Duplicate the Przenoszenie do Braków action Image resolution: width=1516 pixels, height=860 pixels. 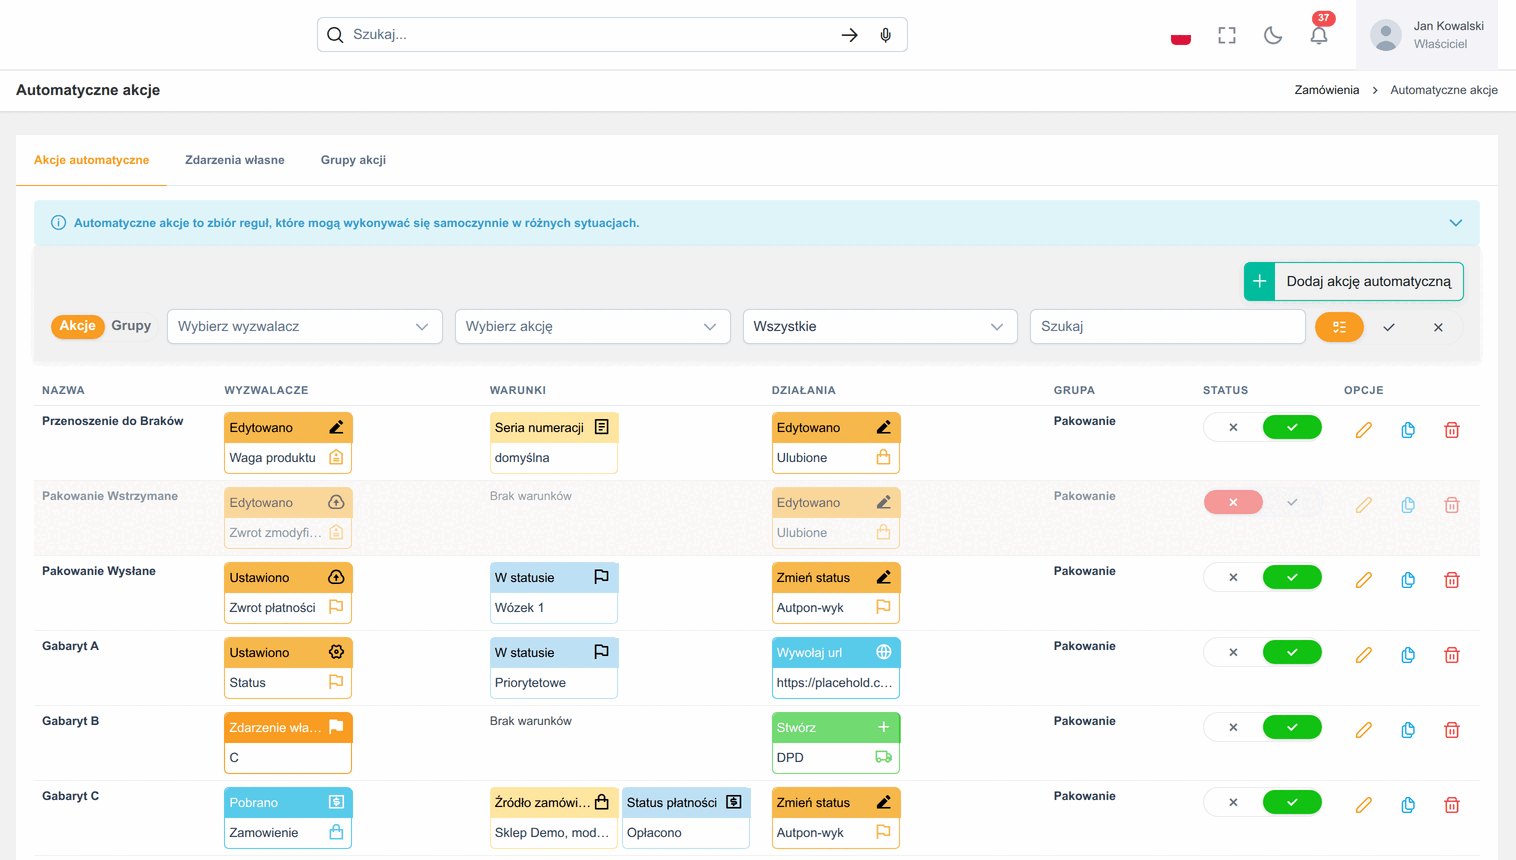point(1408,430)
